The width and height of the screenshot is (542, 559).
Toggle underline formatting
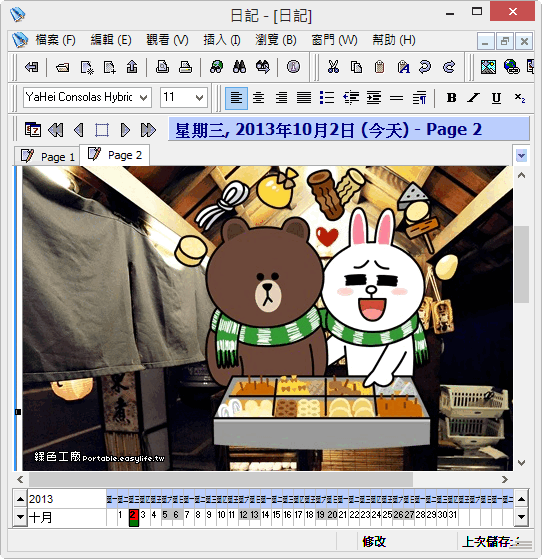[x=496, y=98]
